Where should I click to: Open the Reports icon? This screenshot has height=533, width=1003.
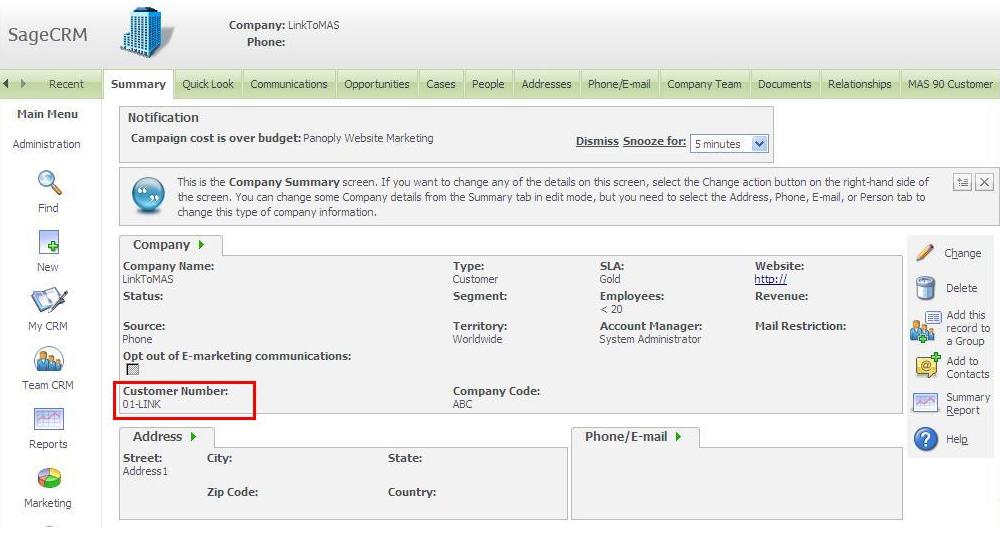click(x=49, y=419)
